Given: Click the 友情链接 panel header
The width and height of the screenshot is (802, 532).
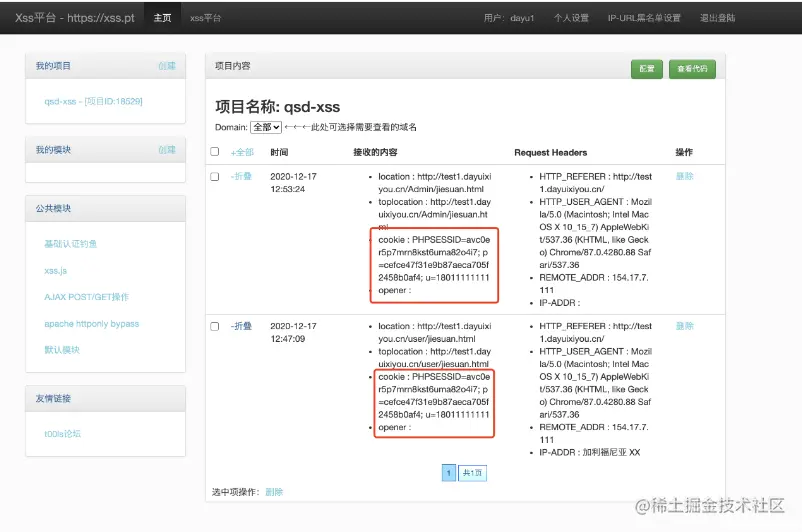Looking at the screenshot, I should (x=105, y=398).
